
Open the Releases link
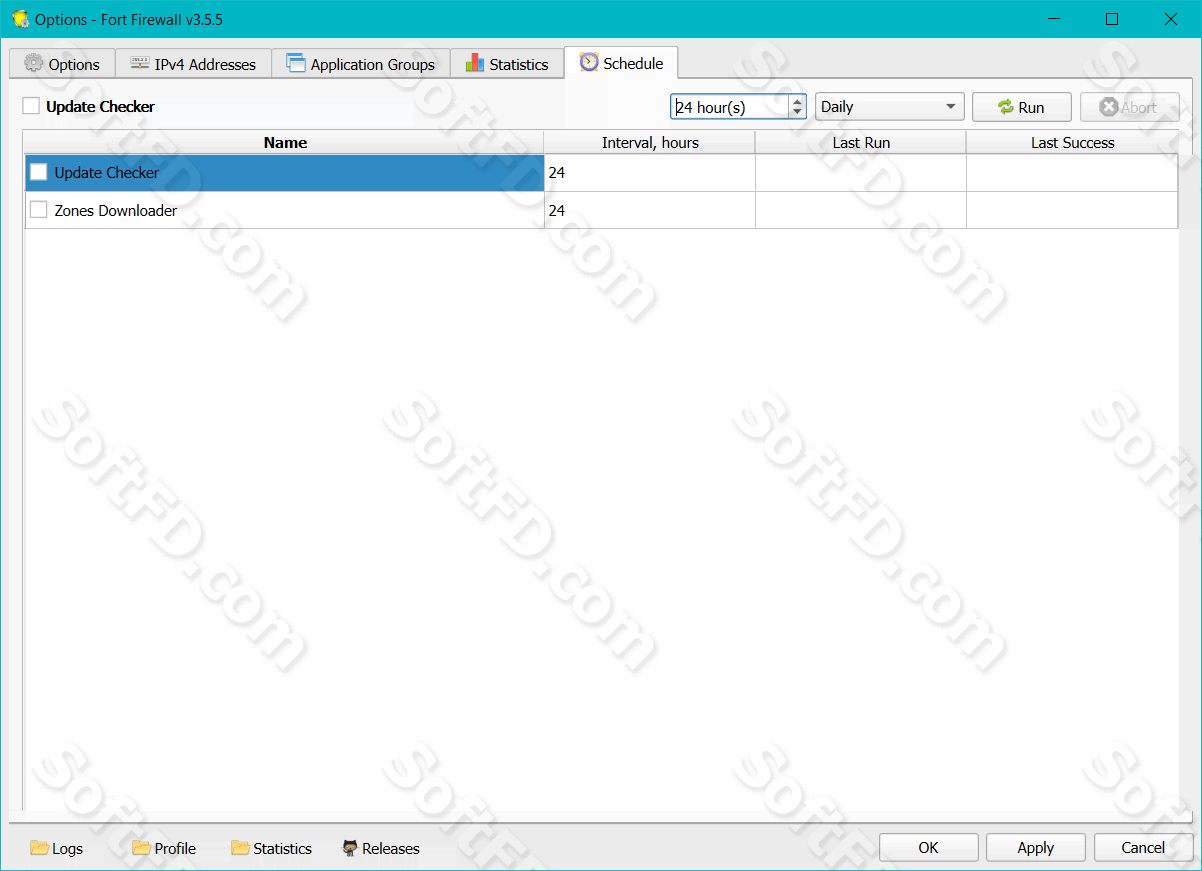pyautogui.click(x=381, y=848)
